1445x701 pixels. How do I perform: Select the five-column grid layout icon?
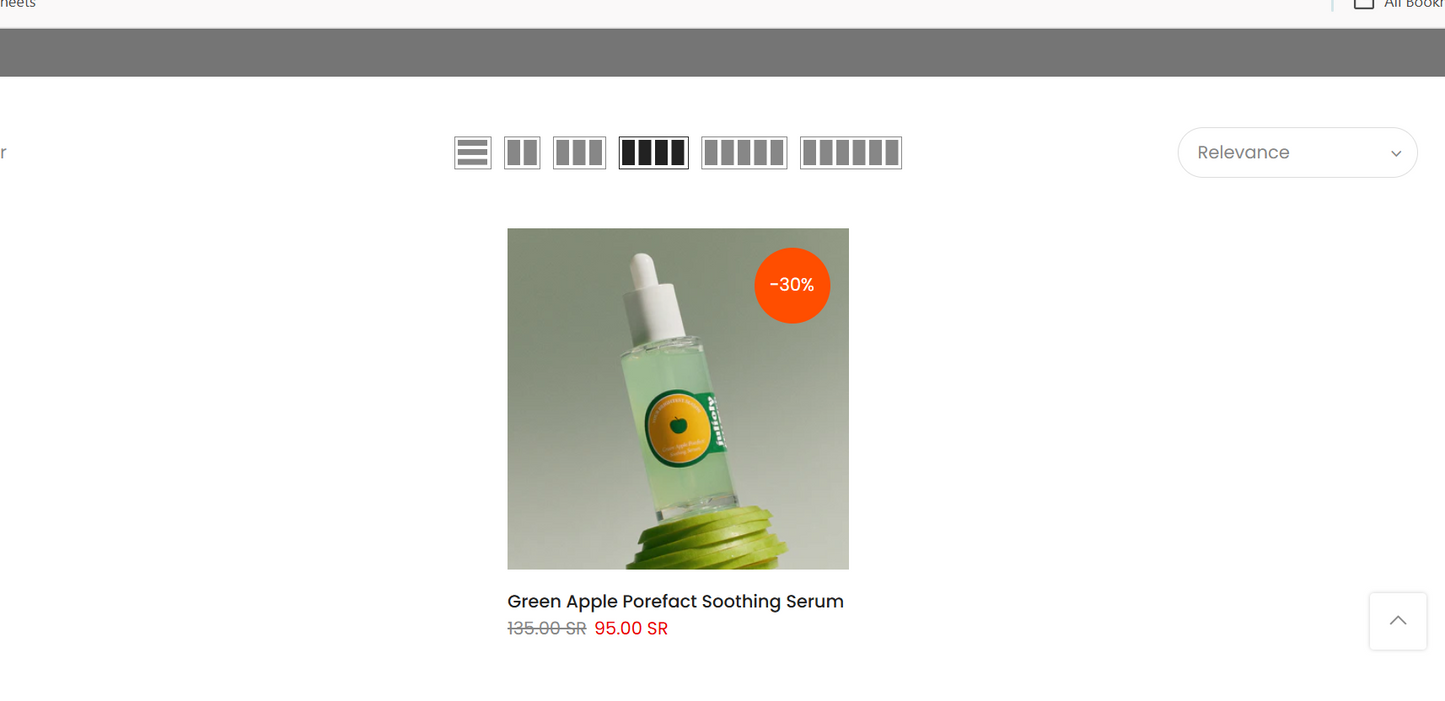744,153
